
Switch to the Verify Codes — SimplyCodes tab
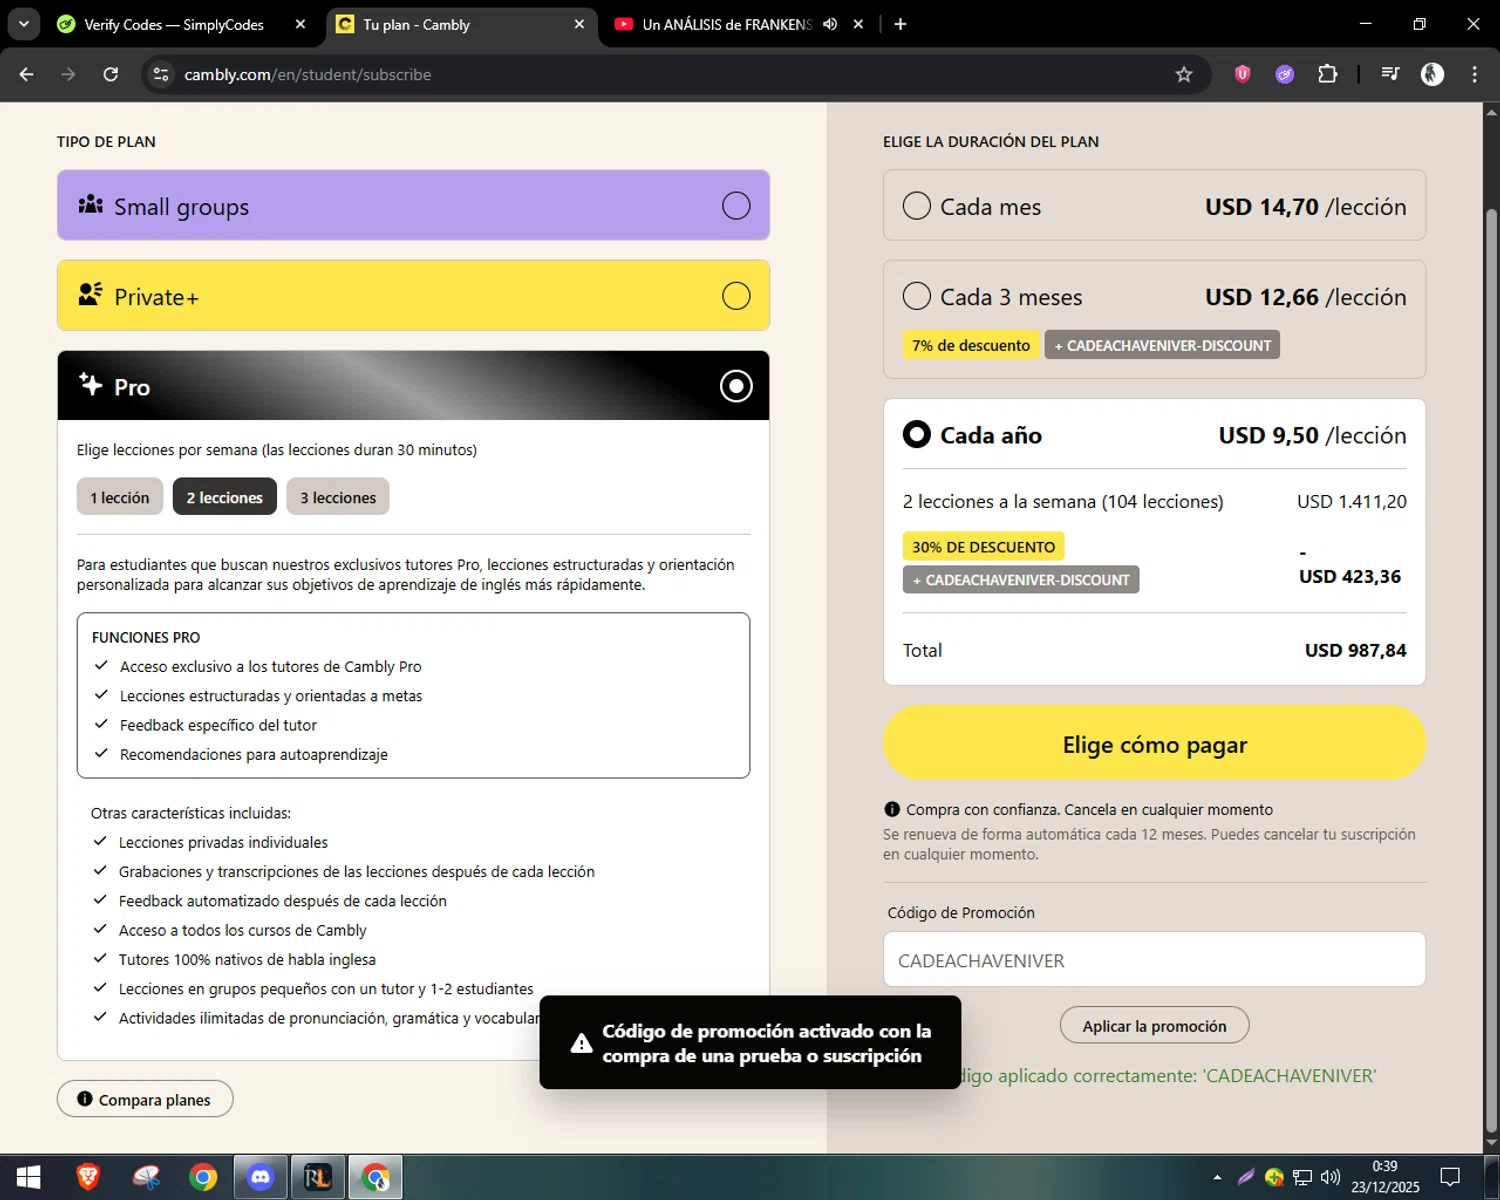click(x=174, y=24)
